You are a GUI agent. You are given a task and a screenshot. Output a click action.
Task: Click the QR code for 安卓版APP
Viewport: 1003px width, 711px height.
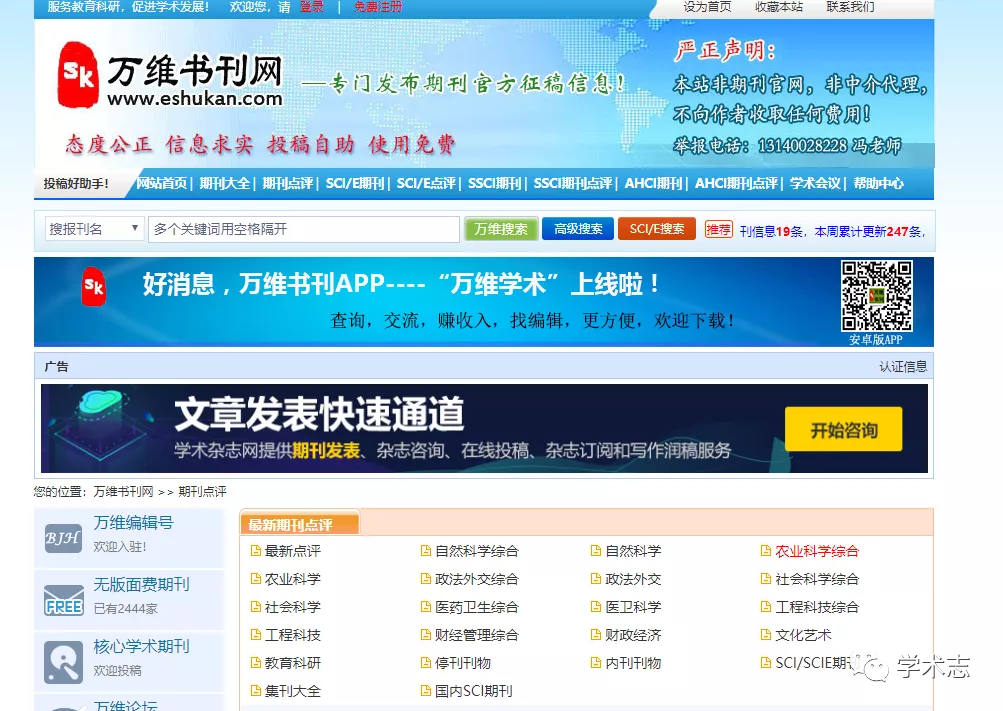(876, 295)
